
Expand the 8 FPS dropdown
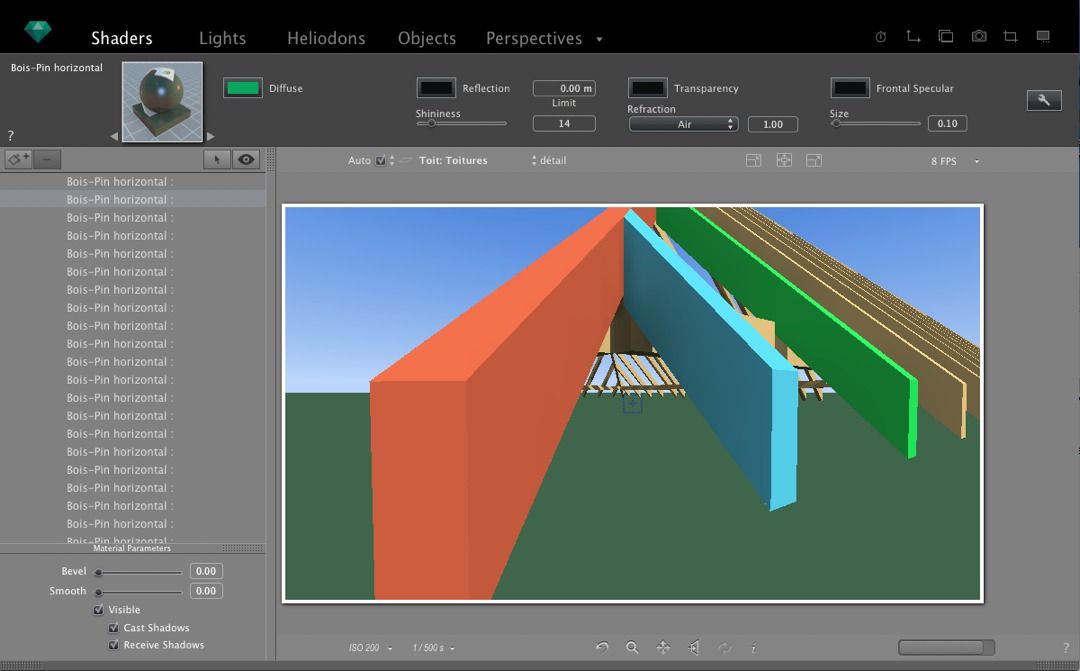pyautogui.click(x=955, y=161)
